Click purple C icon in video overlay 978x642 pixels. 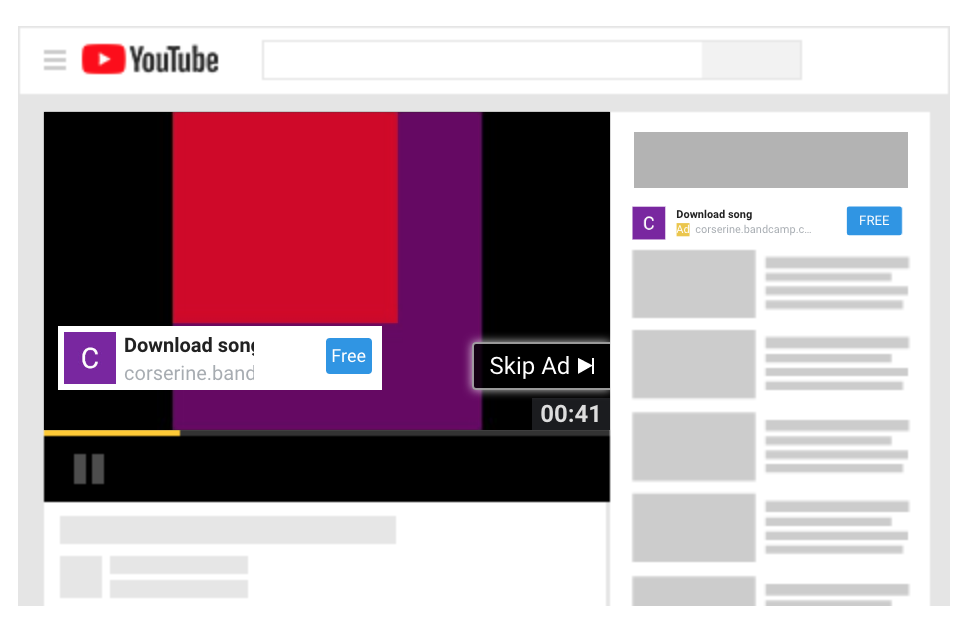[90, 358]
